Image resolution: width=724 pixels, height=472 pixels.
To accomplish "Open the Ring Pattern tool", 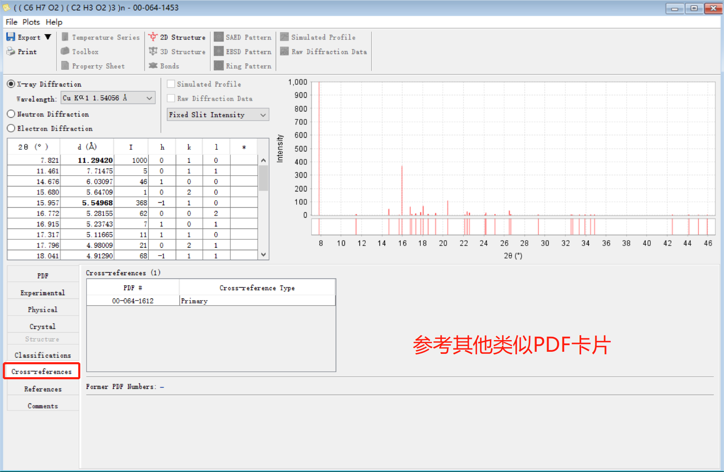I will 219,66.
